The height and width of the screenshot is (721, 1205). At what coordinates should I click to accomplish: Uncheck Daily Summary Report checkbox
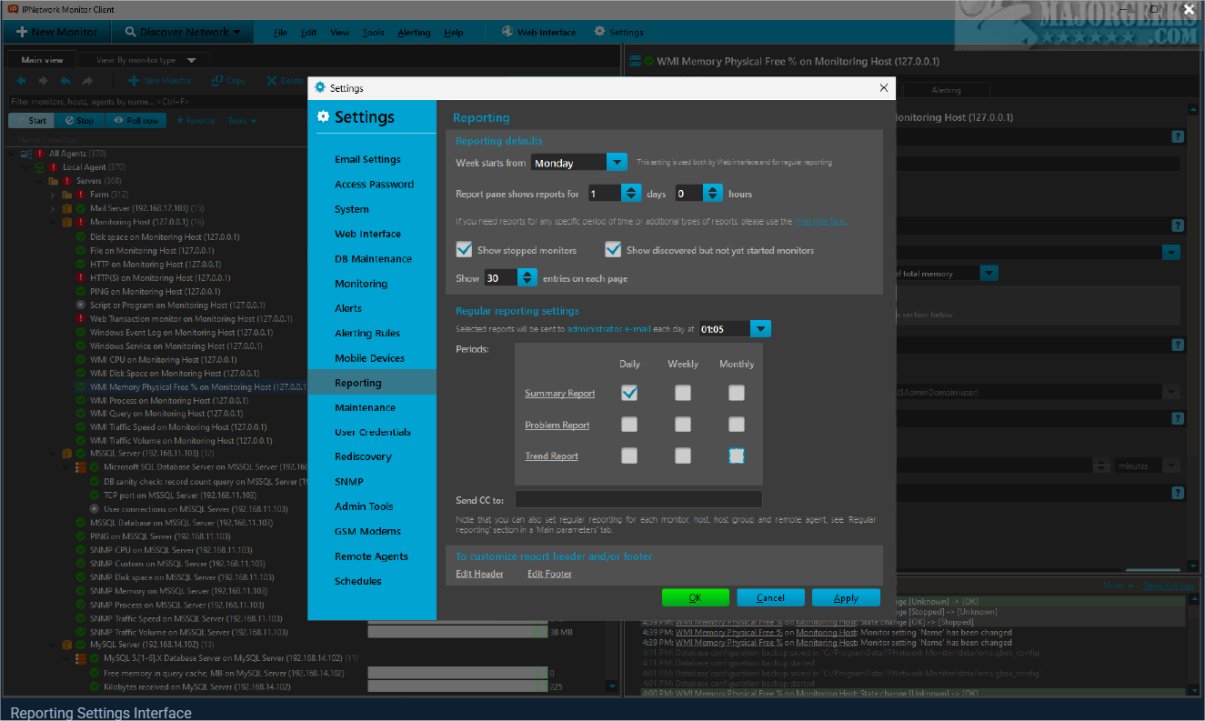pos(629,393)
